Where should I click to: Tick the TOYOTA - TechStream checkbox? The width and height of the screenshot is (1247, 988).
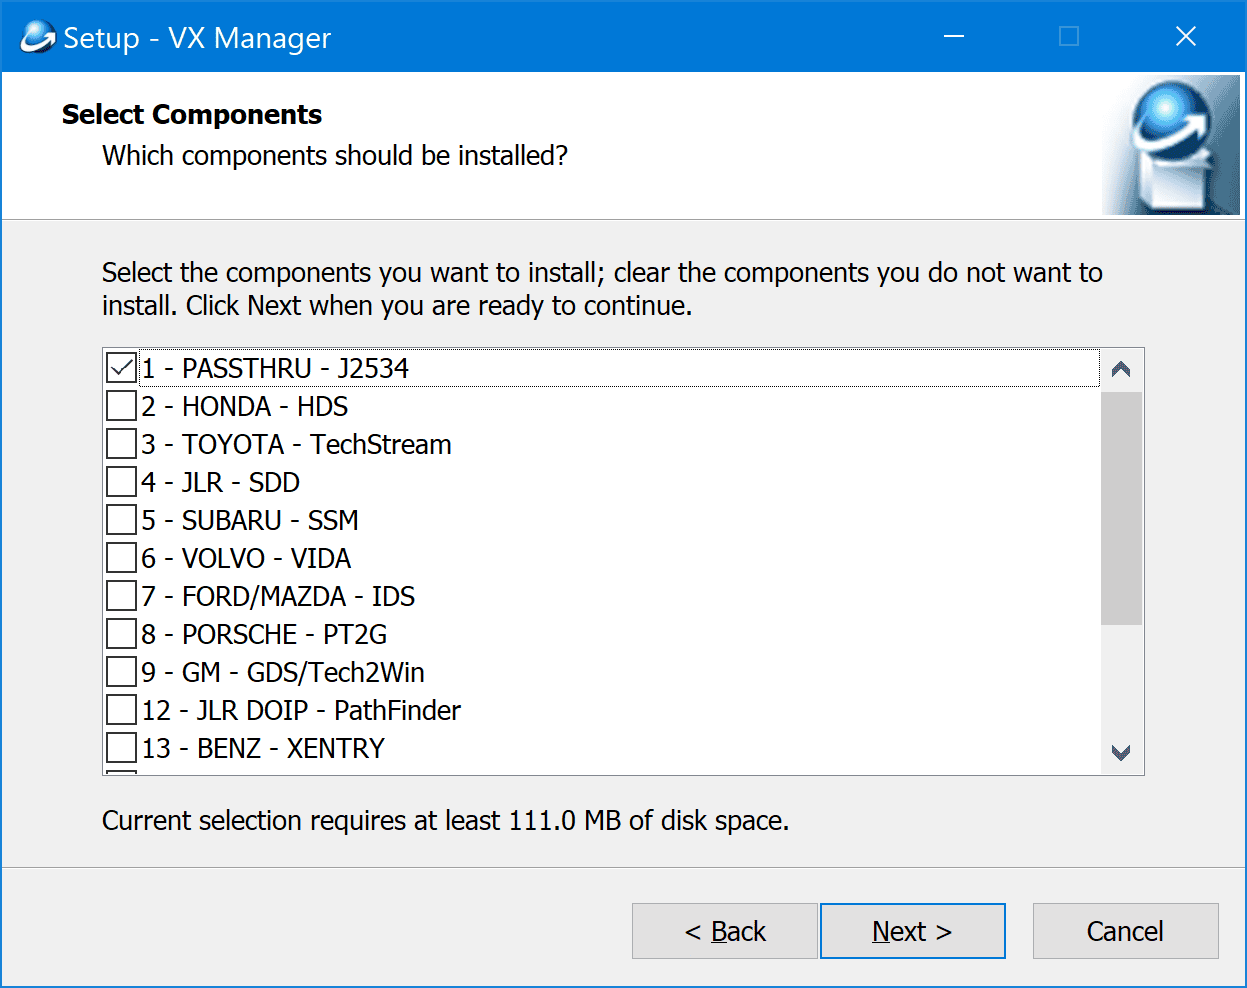121,444
